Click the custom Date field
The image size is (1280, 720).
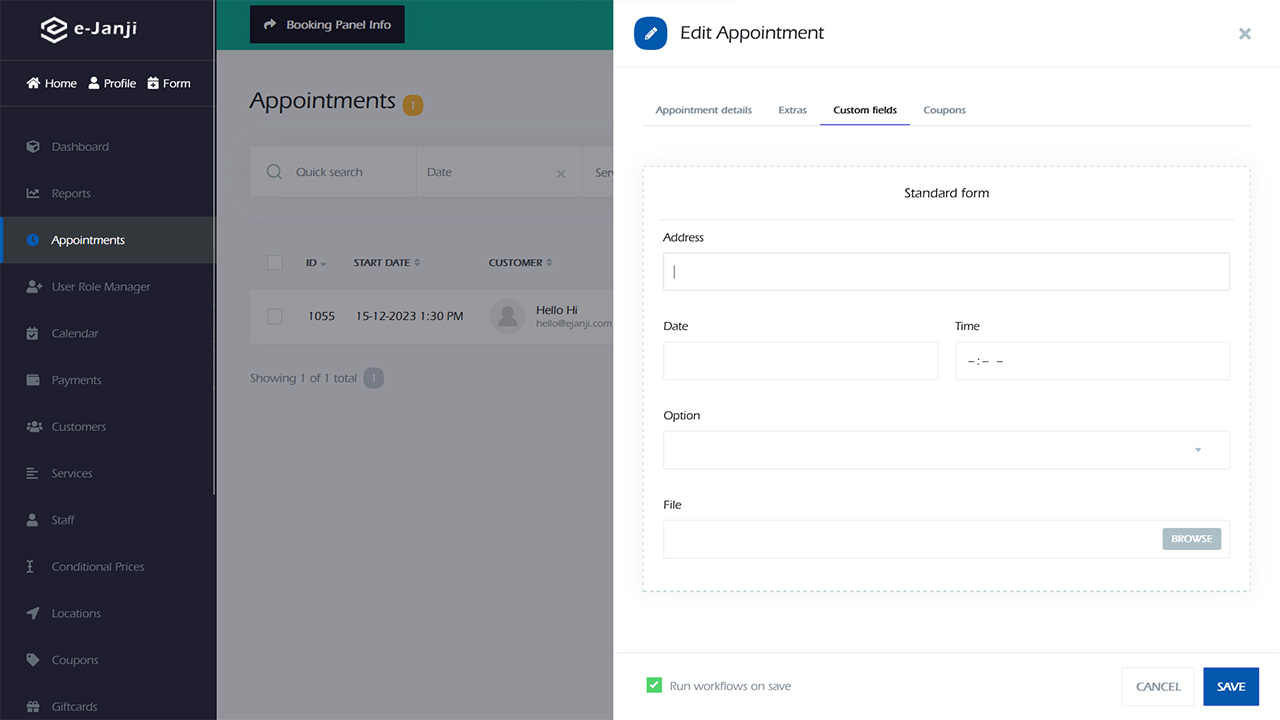[x=801, y=361]
